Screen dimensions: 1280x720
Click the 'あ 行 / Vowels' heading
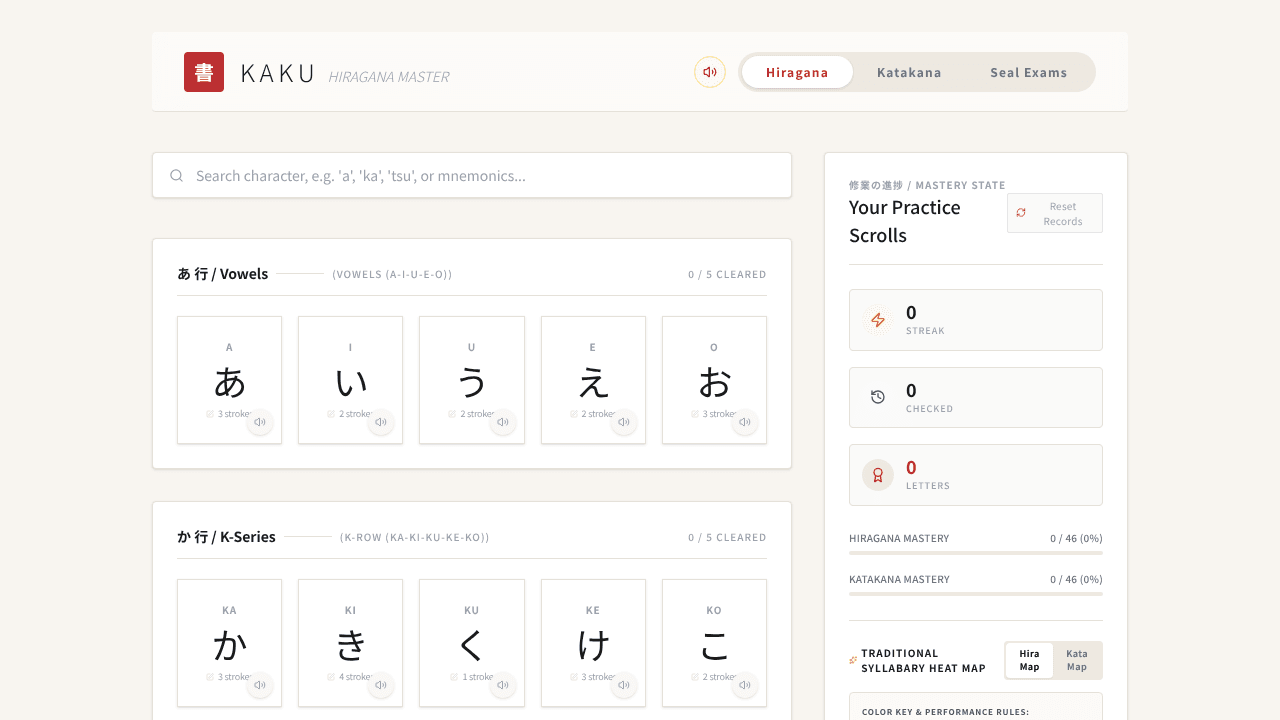coord(223,274)
